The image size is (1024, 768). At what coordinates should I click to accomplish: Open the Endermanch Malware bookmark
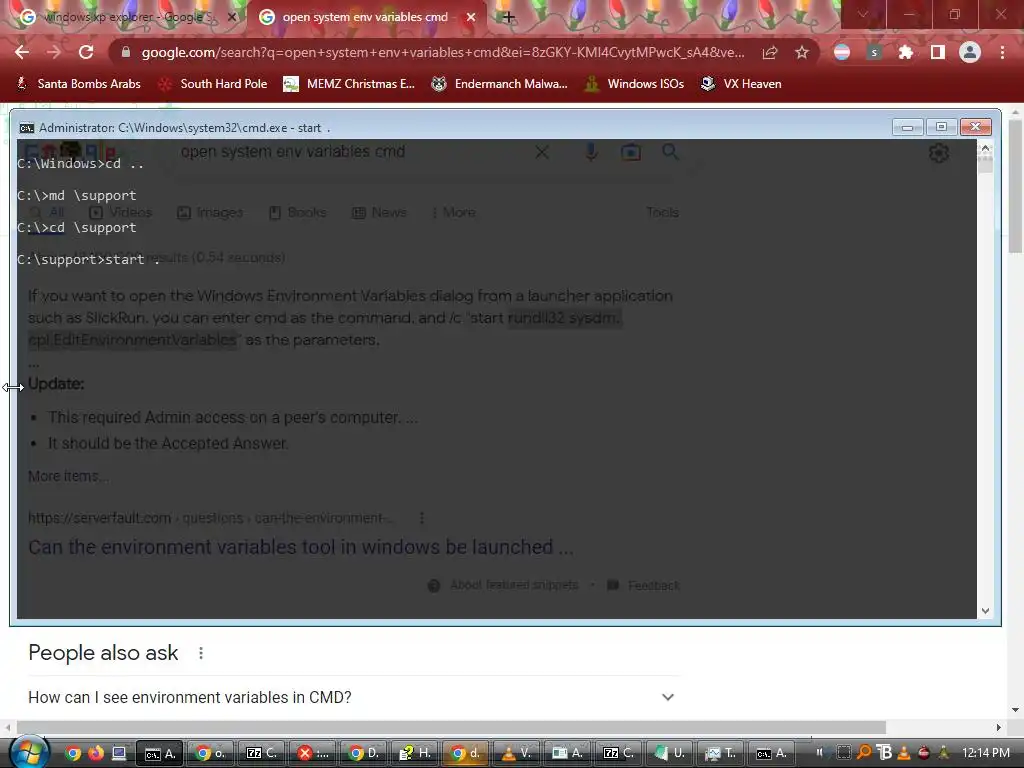500,84
